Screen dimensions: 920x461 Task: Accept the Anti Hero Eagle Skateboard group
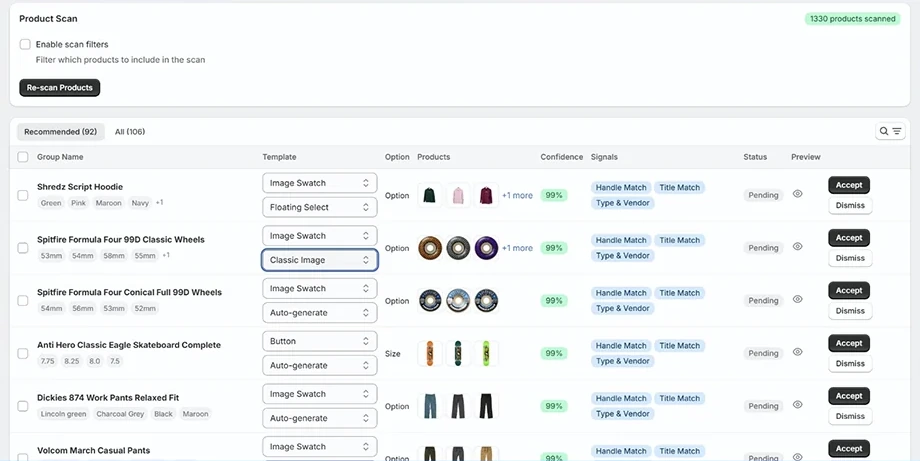coord(849,343)
